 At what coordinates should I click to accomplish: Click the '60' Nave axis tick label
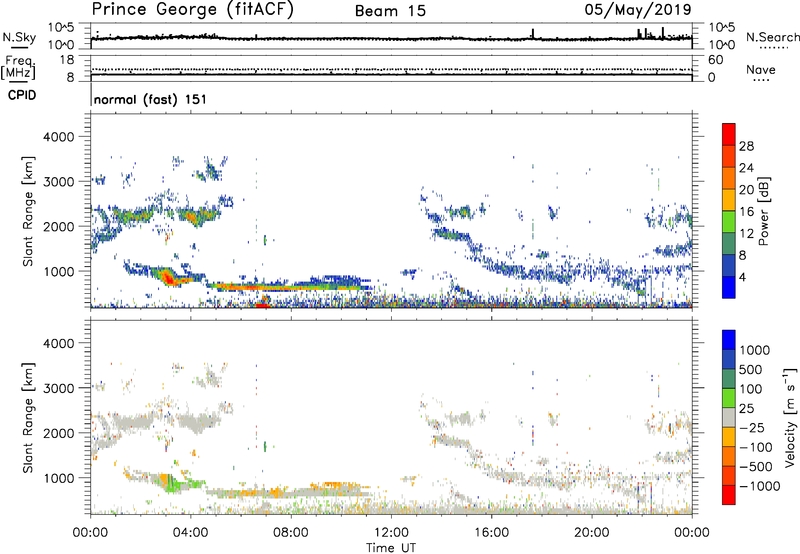tap(715, 60)
